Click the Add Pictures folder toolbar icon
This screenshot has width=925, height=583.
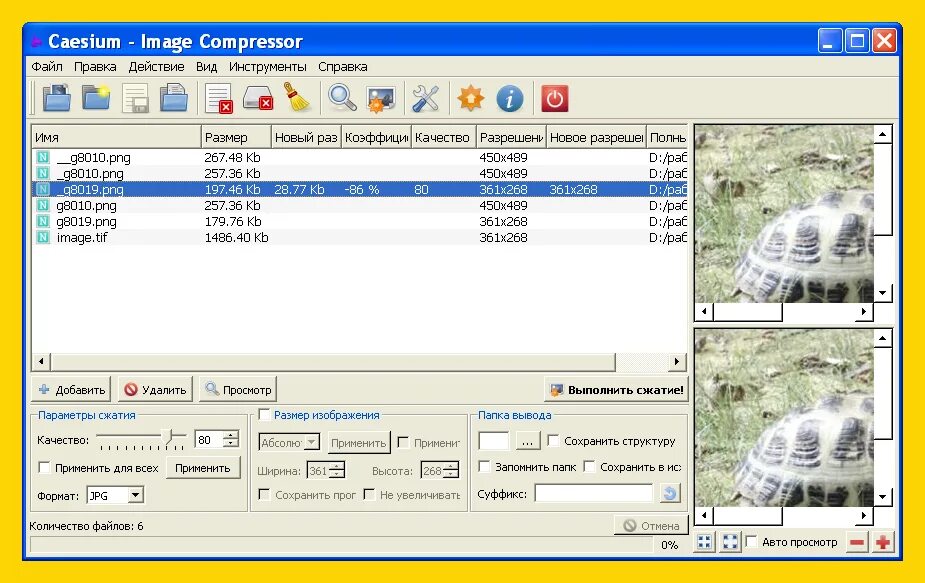[x=57, y=98]
